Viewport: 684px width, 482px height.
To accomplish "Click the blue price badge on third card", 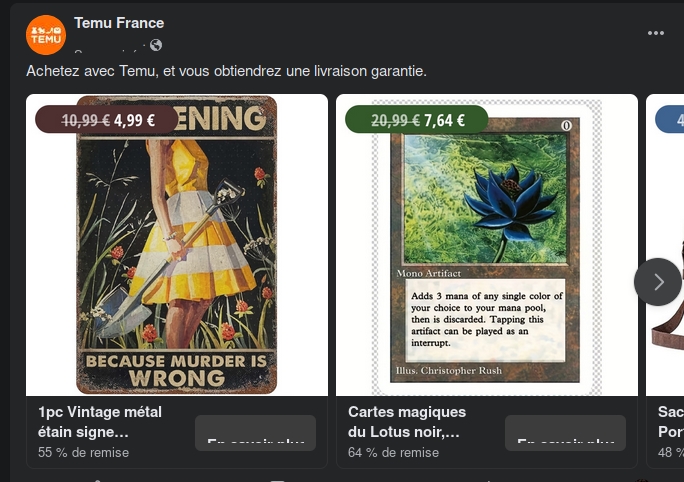I will point(670,120).
